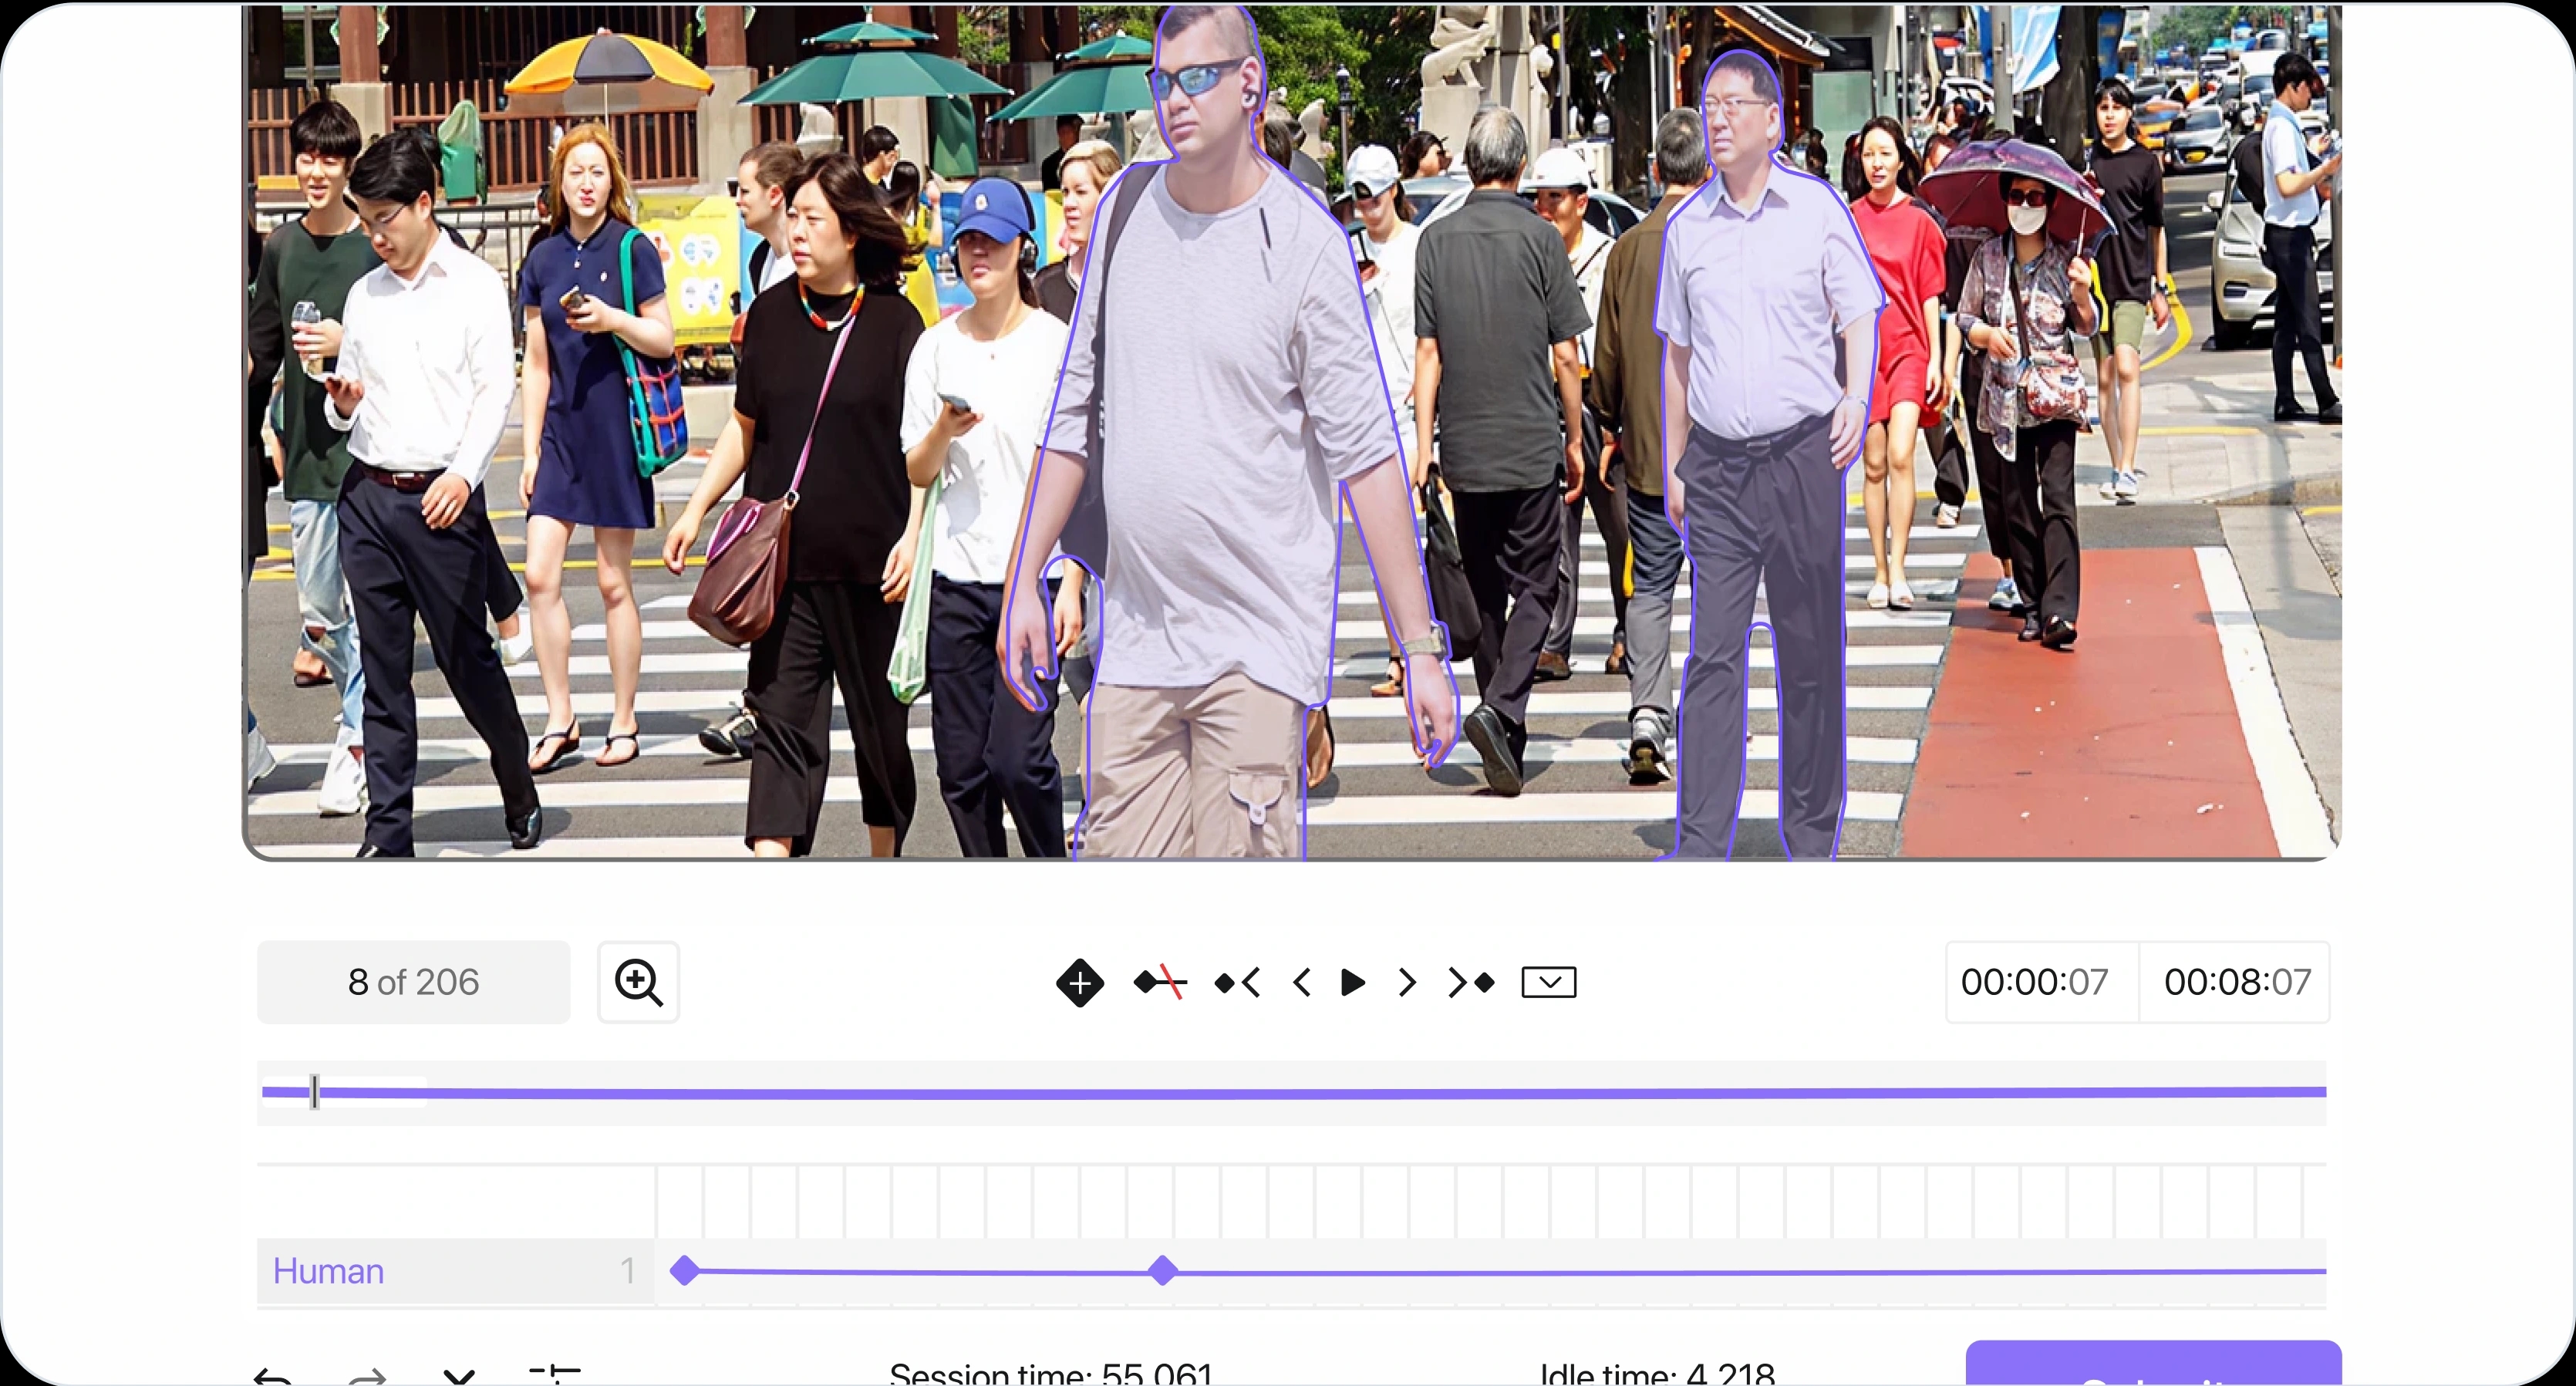2576x1386 pixels.
Task: Jump to the next keyframe
Action: (x=1471, y=983)
